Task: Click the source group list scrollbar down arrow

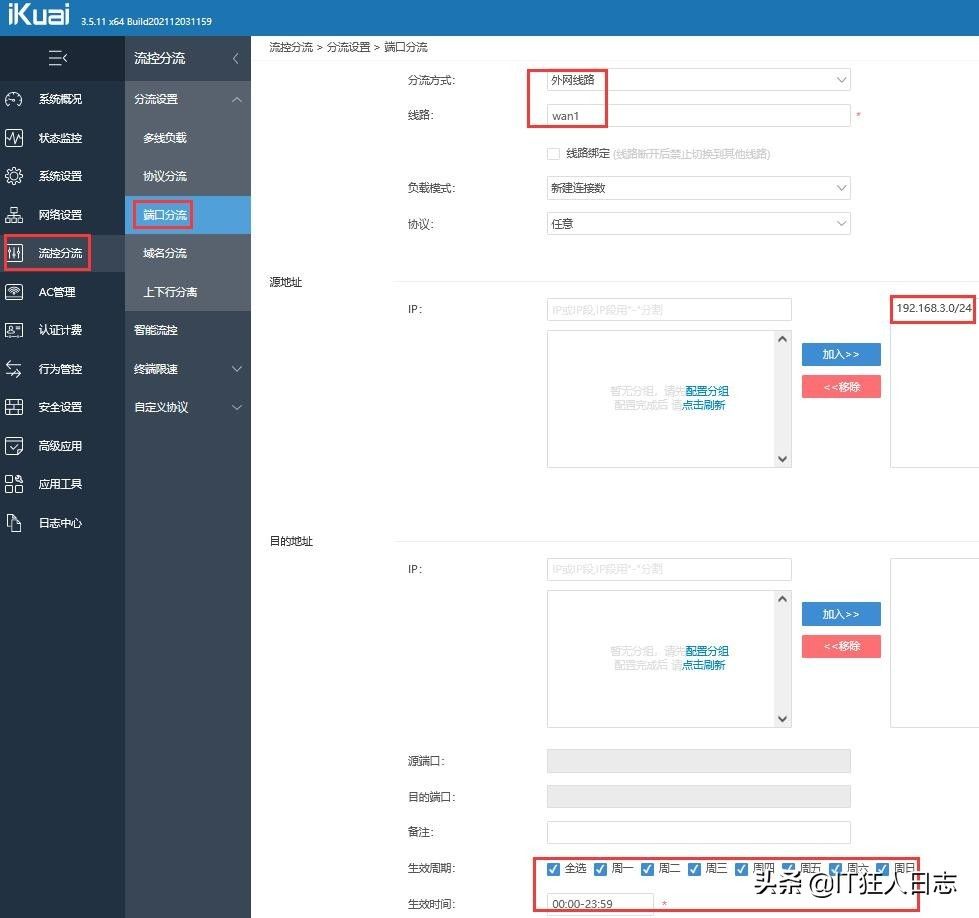Action: click(x=782, y=459)
